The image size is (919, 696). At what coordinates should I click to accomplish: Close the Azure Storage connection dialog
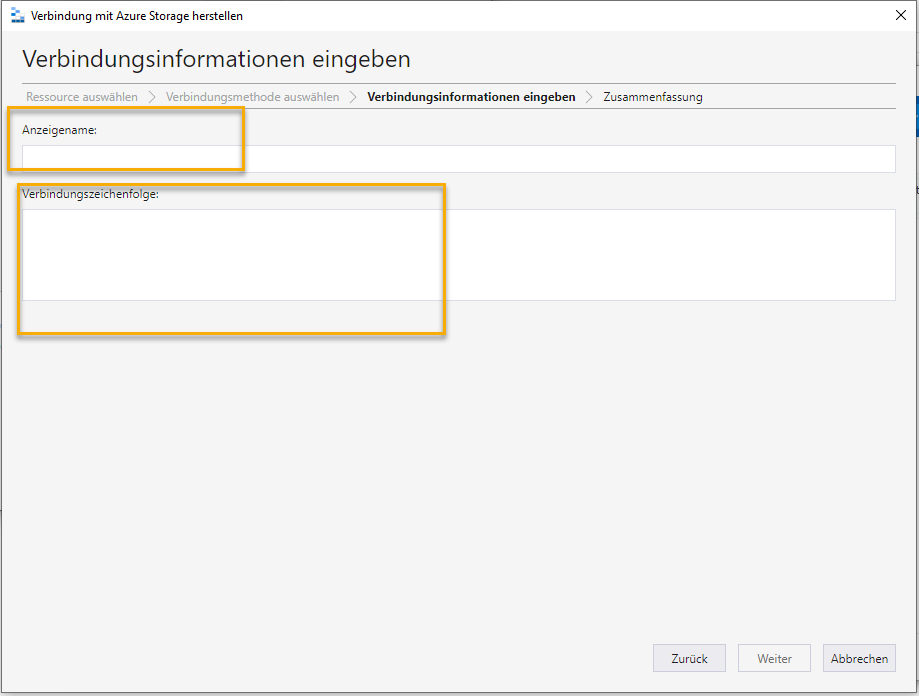[900, 15]
